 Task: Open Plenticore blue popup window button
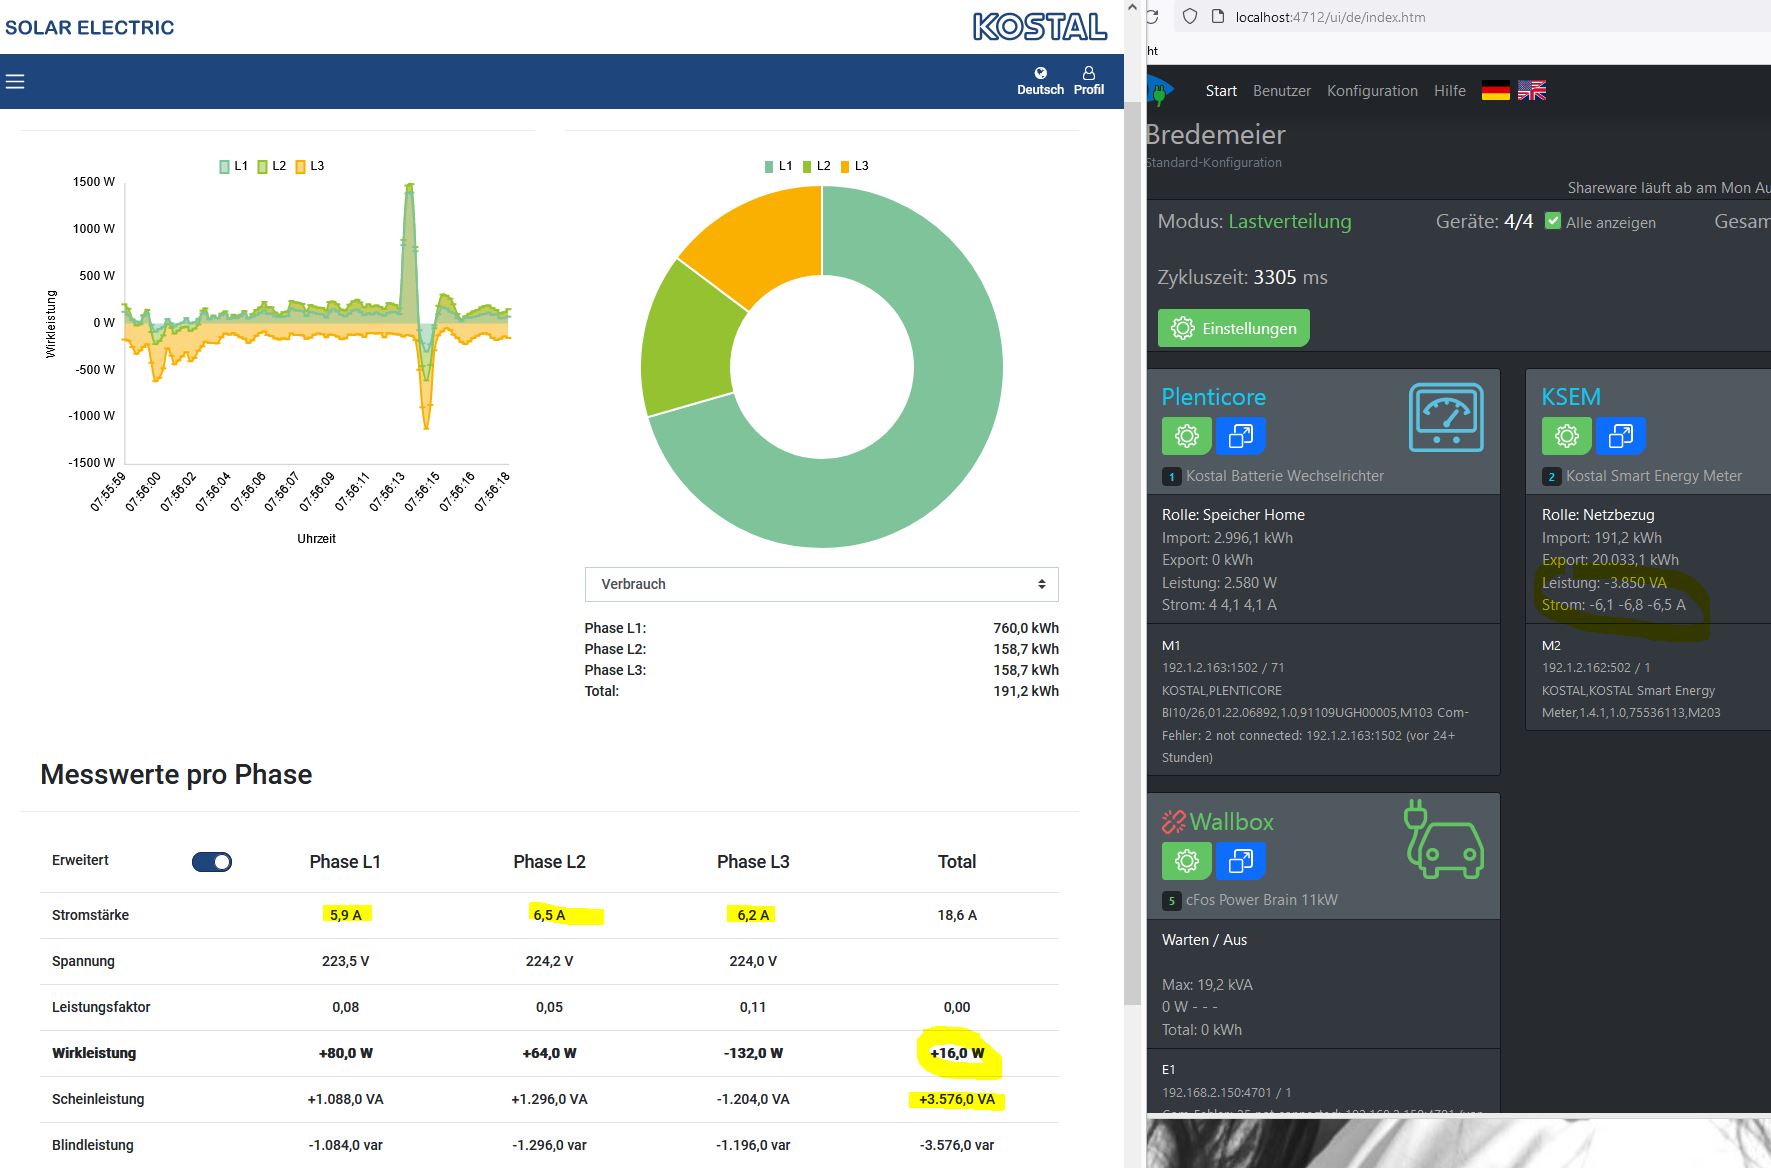coord(1240,436)
